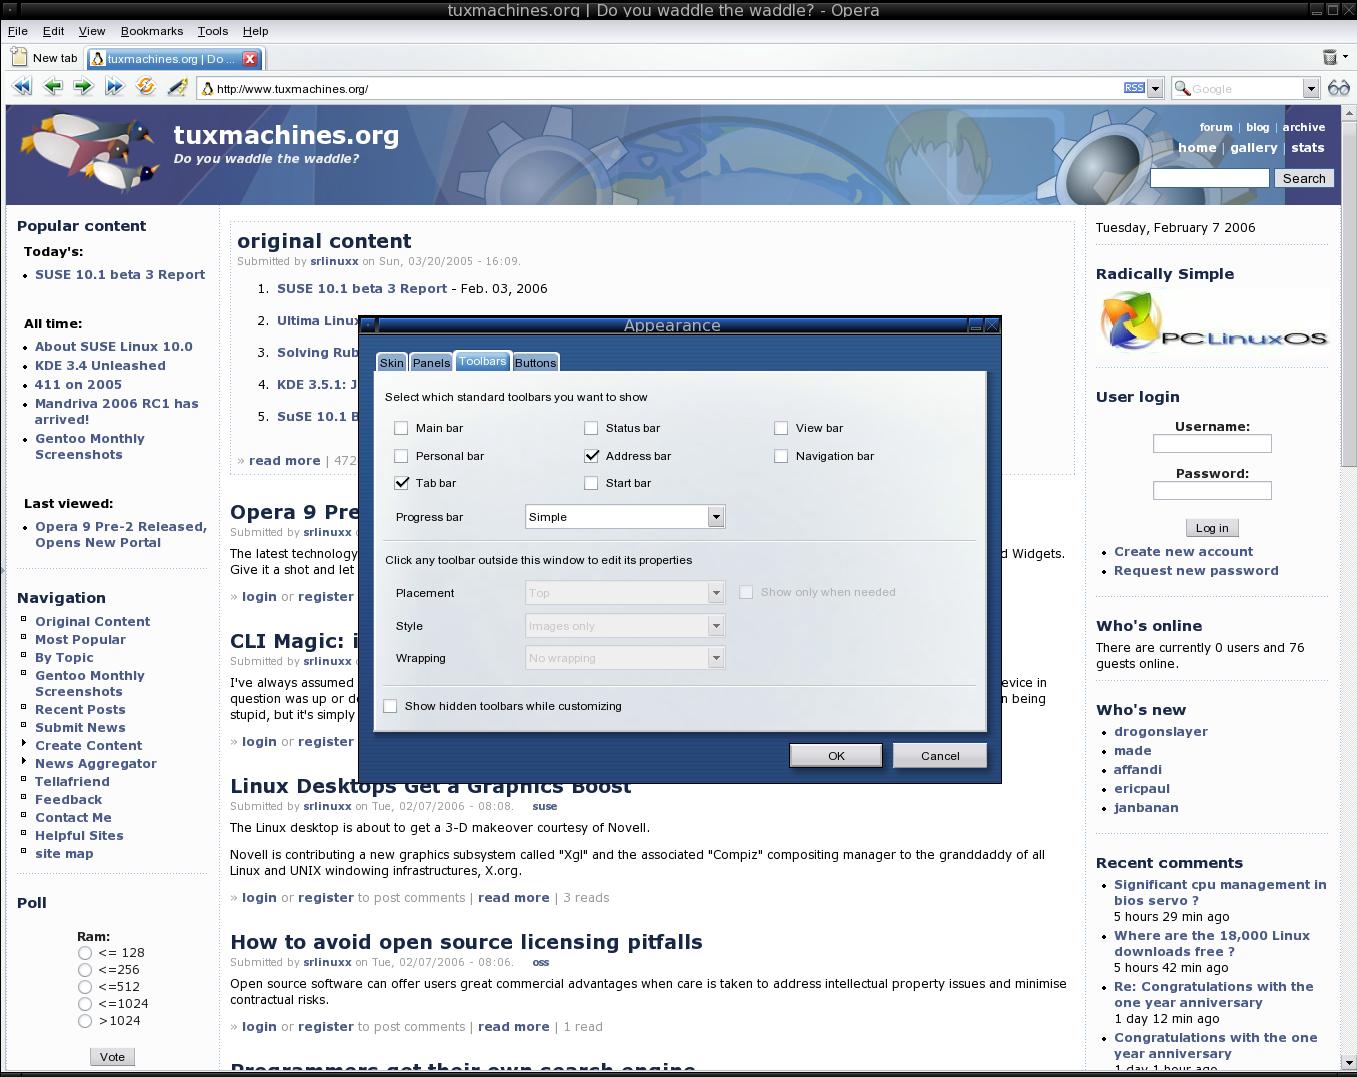The height and width of the screenshot is (1077, 1357).
Task: Open the Google search engine dropdown
Action: click(1310, 88)
